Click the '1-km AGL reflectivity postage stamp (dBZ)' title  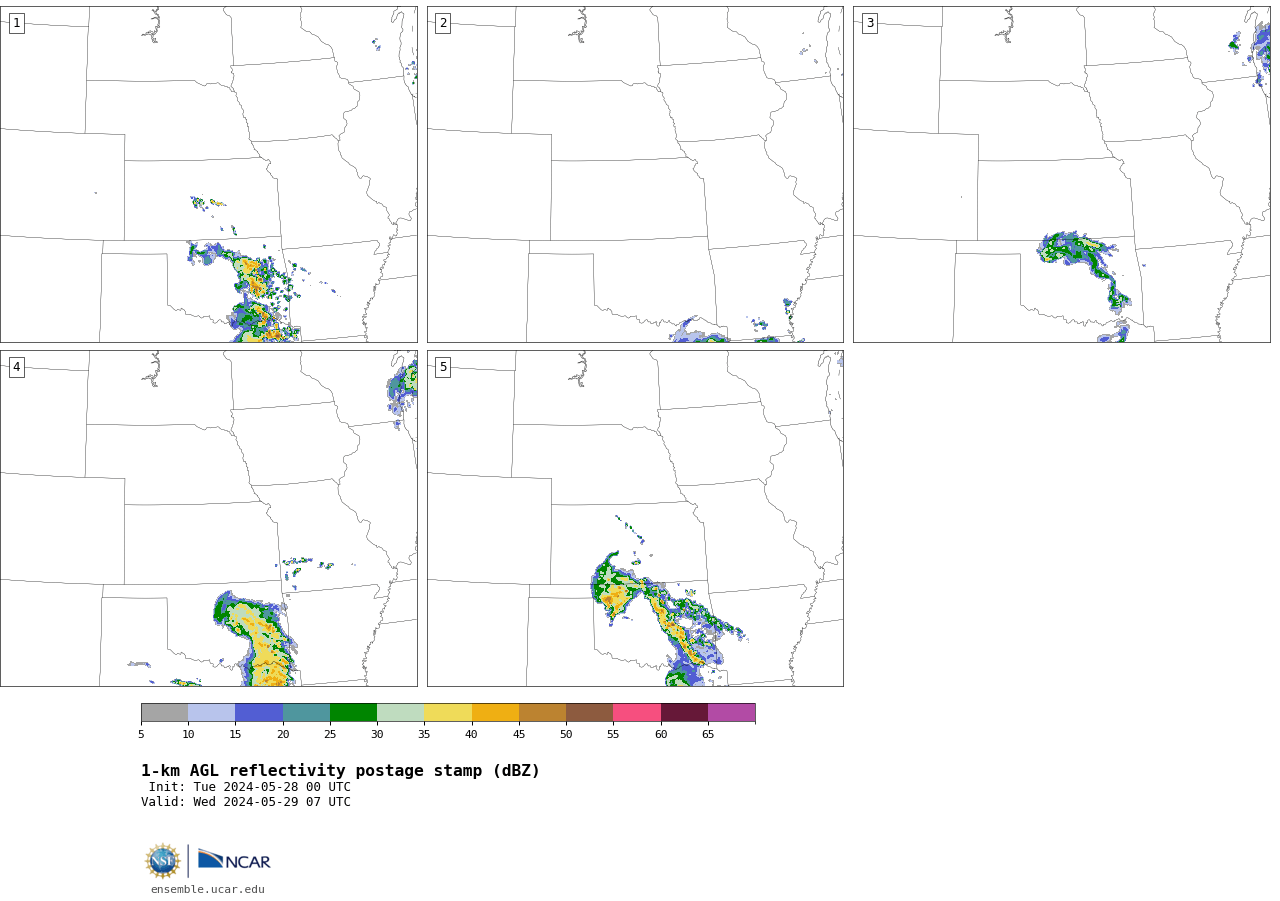(340, 771)
